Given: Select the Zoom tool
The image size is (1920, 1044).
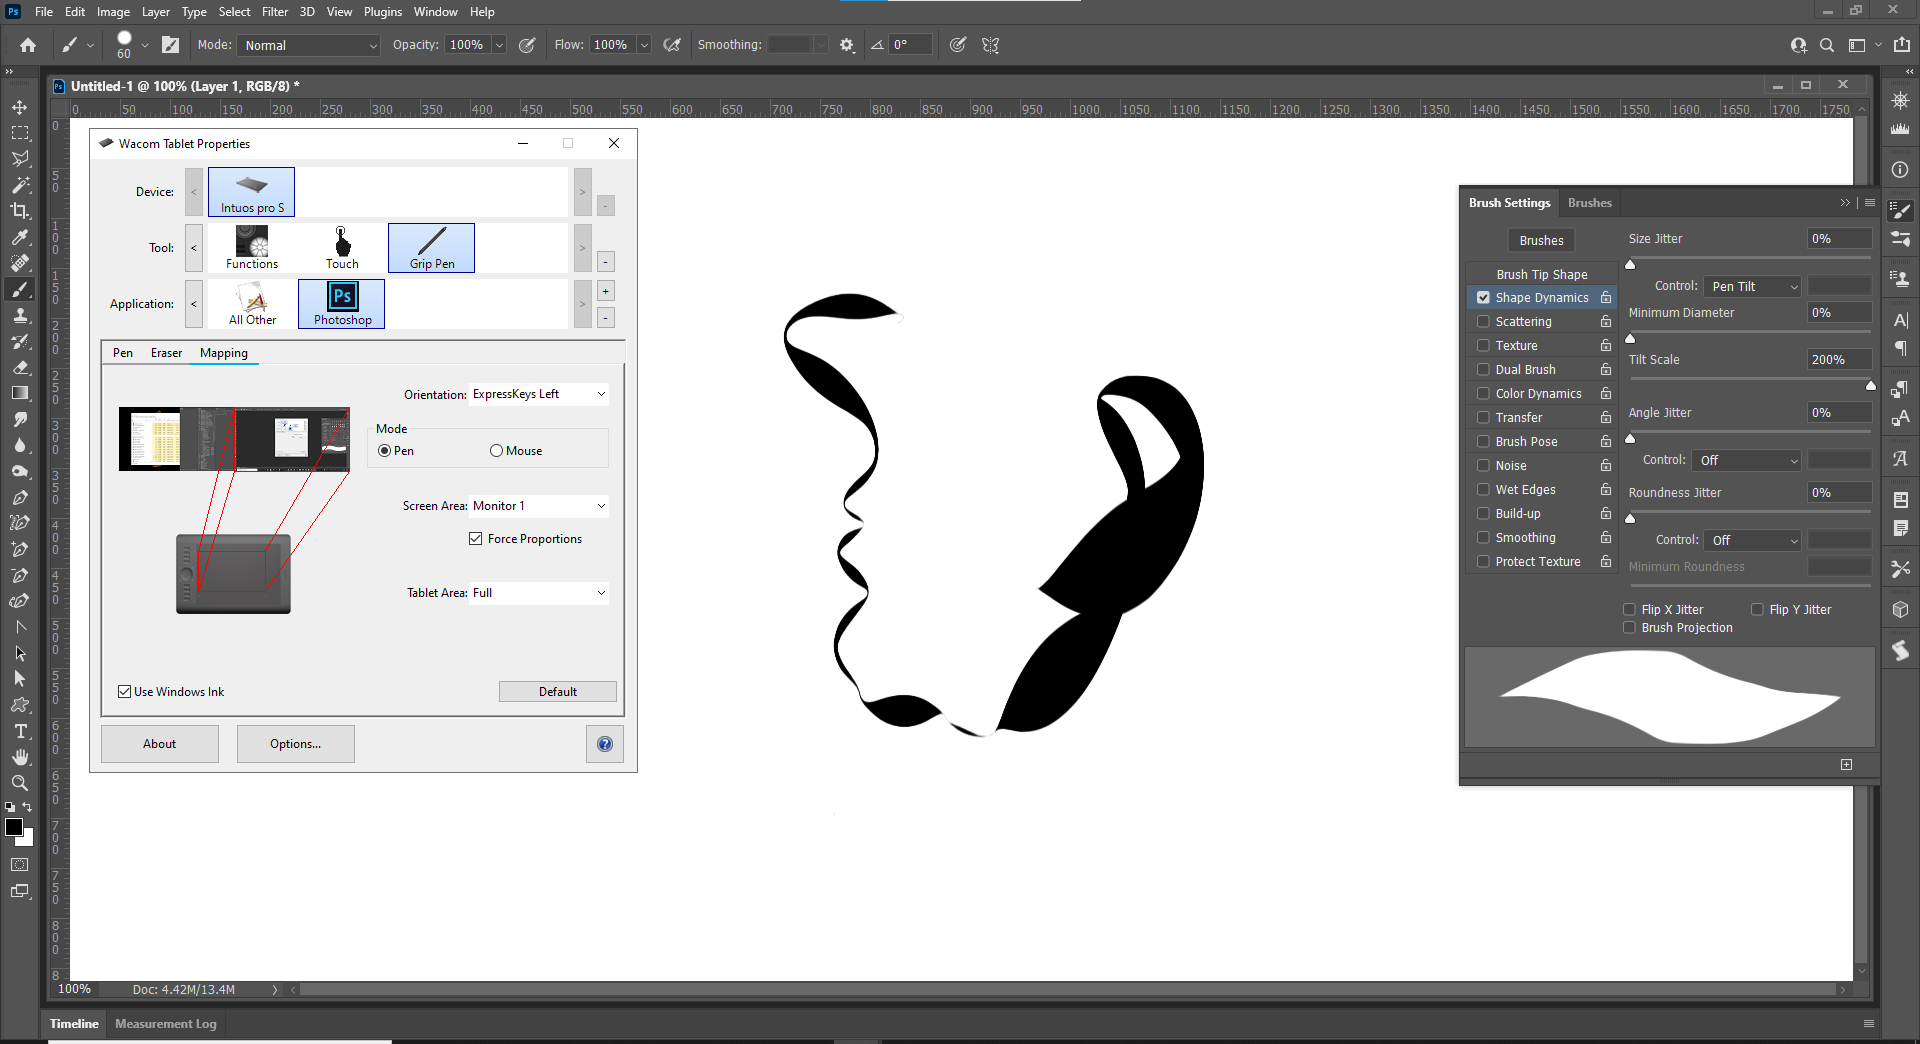Looking at the screenshot, I should click(x=20, y=783).
